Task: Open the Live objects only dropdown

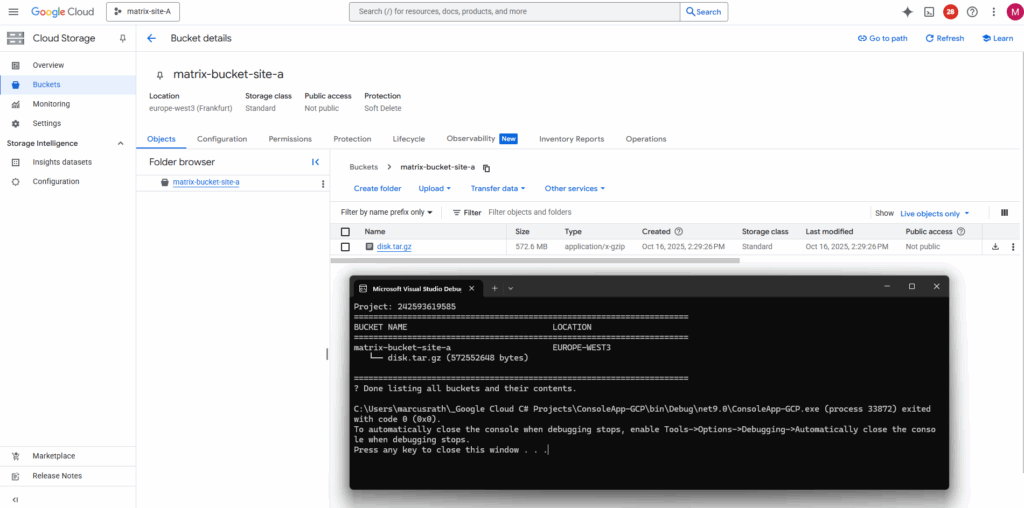Action: [x=935, y=213]
